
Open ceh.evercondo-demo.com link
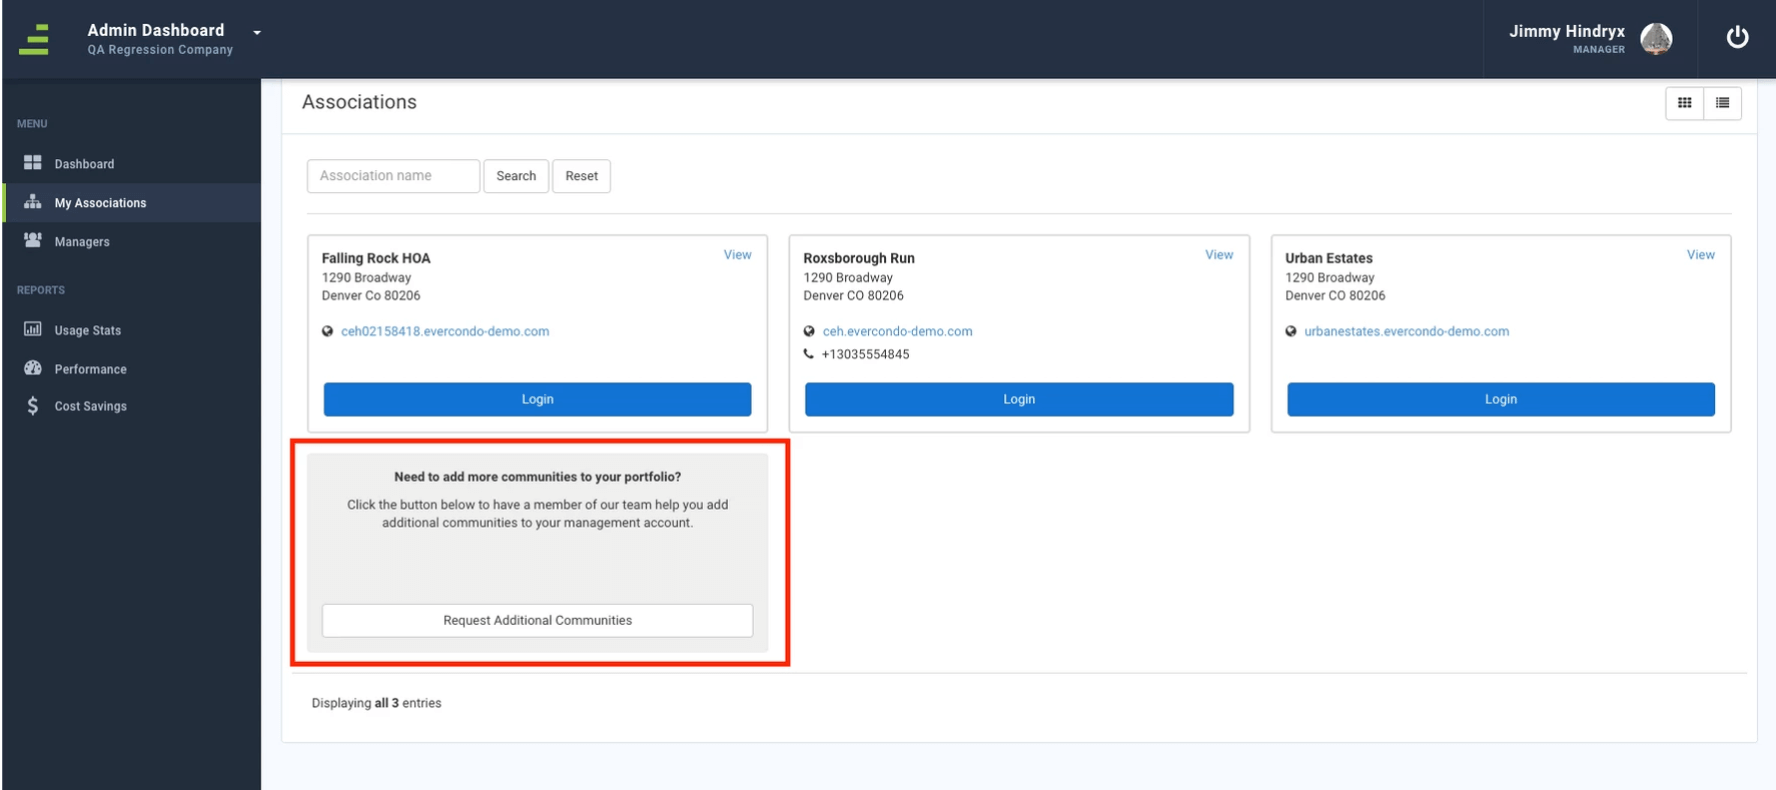(x=897, y=331)
